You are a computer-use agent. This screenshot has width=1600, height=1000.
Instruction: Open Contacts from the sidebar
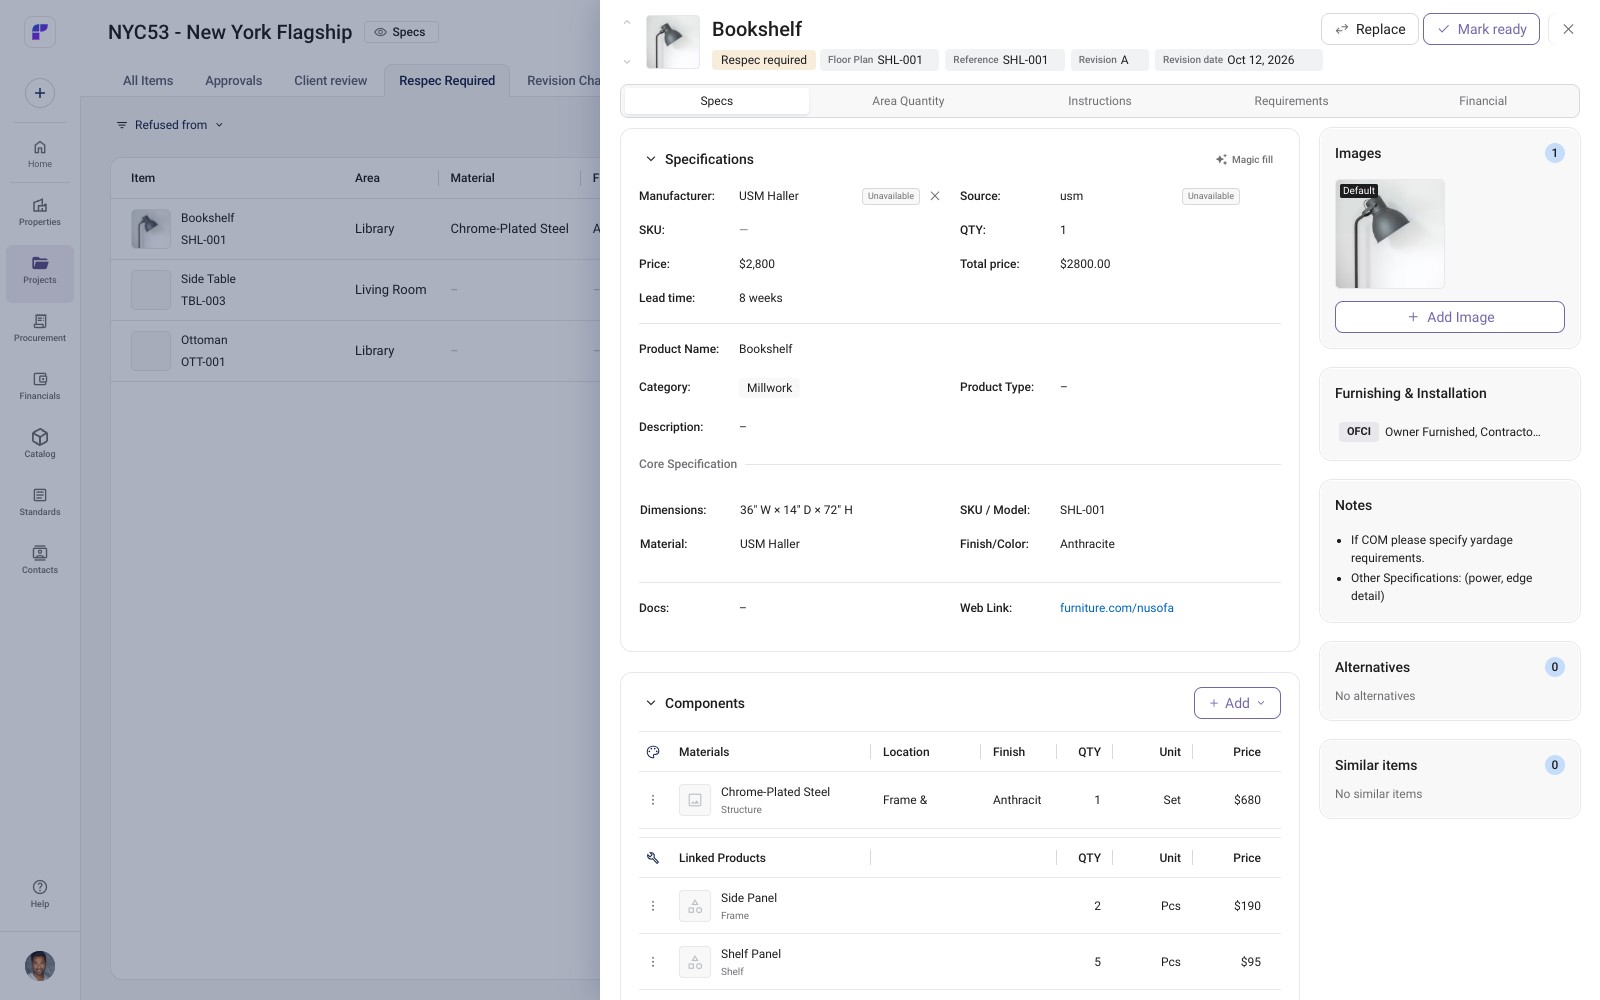pos(40,559)
